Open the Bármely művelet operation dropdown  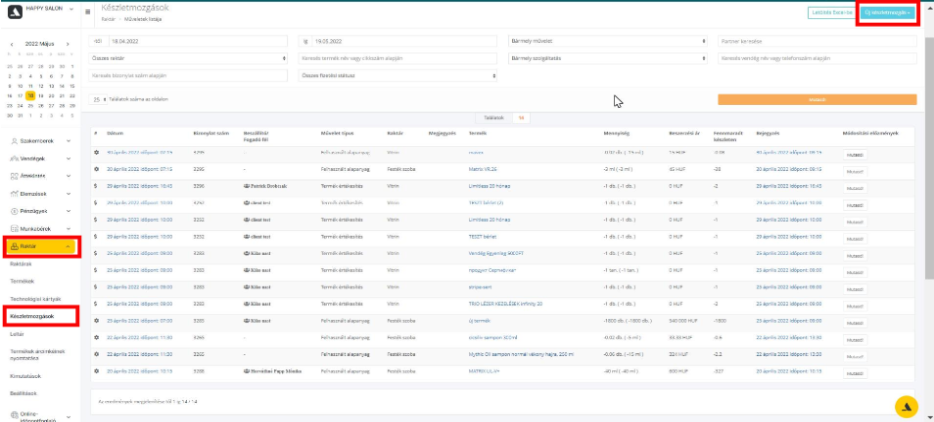pos(608,41)
